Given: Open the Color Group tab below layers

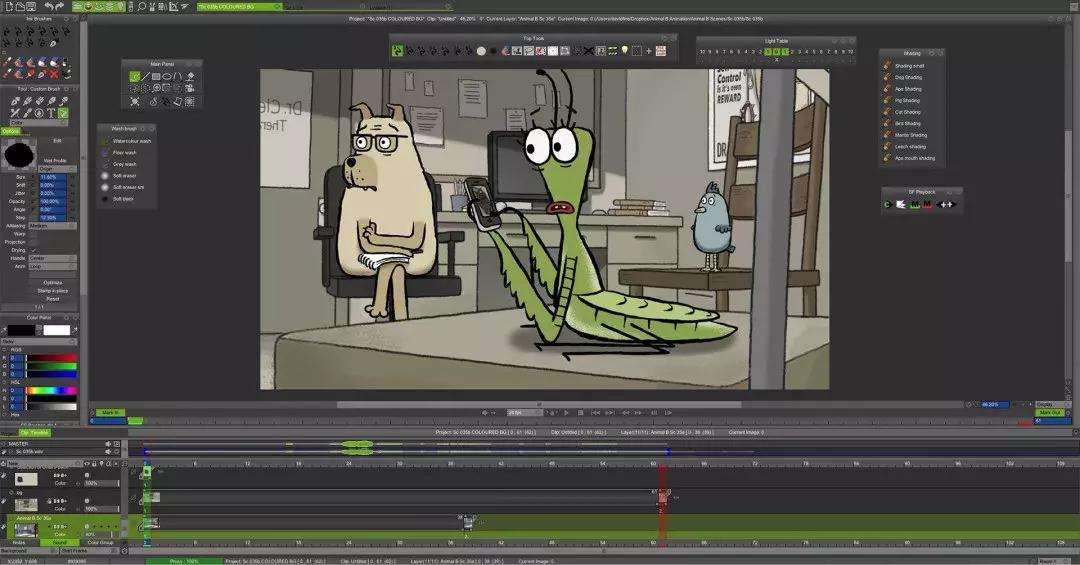Looking at the screenshot, I should [x=101, y=542].
